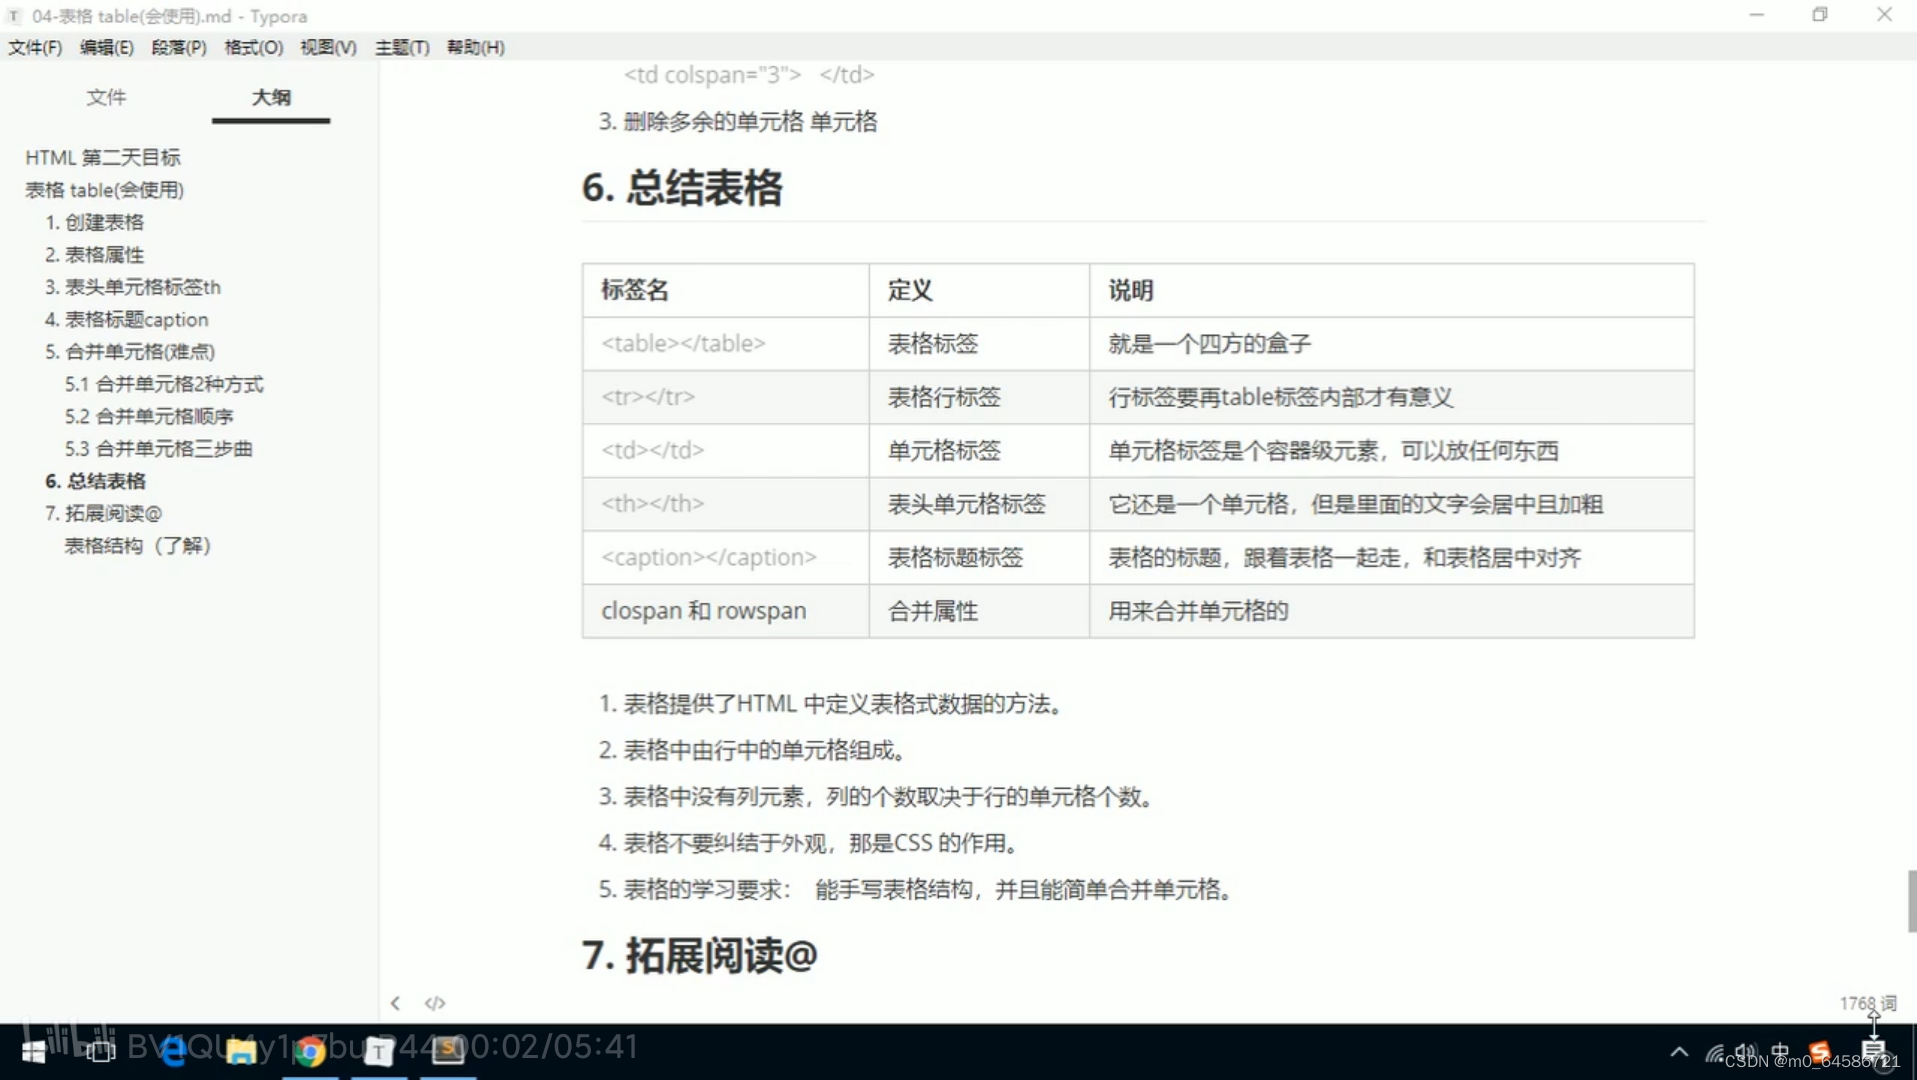Click the vertical scrollbar thumb of the document

(x=1912, y=901)
